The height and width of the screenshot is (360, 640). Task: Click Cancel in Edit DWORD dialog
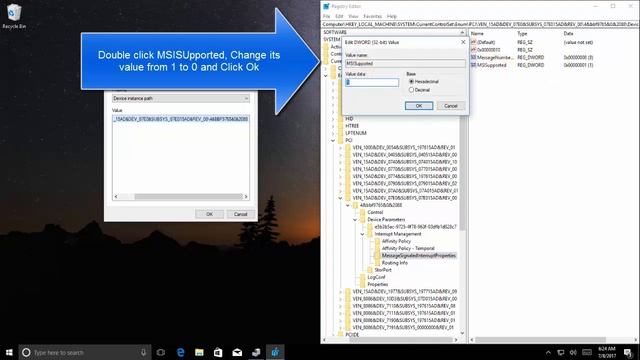tap(451, 106)
